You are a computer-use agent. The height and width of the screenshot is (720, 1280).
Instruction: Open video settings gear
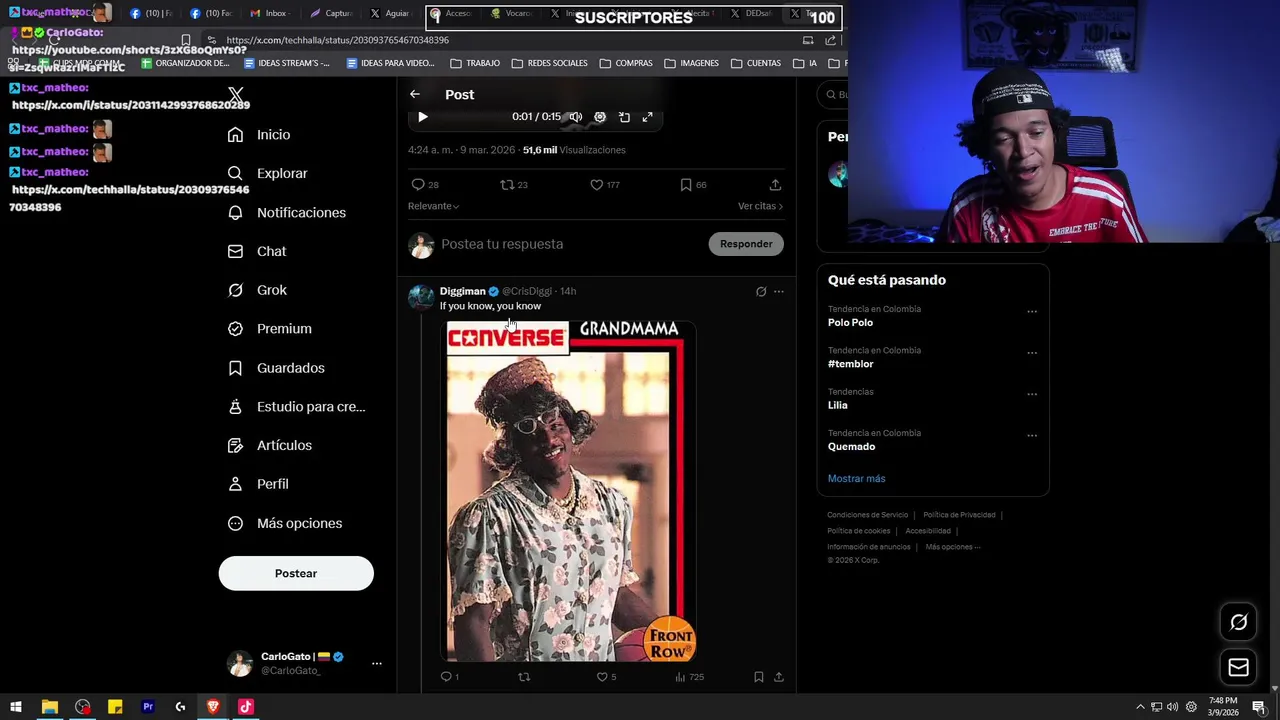[x=600, y=117]
